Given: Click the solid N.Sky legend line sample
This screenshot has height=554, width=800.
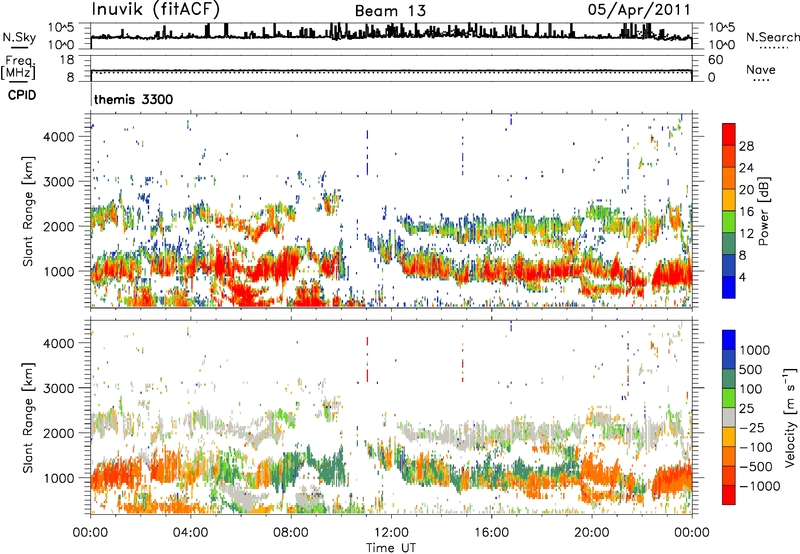Looking at the screenshot, I should tap(19, 47).
